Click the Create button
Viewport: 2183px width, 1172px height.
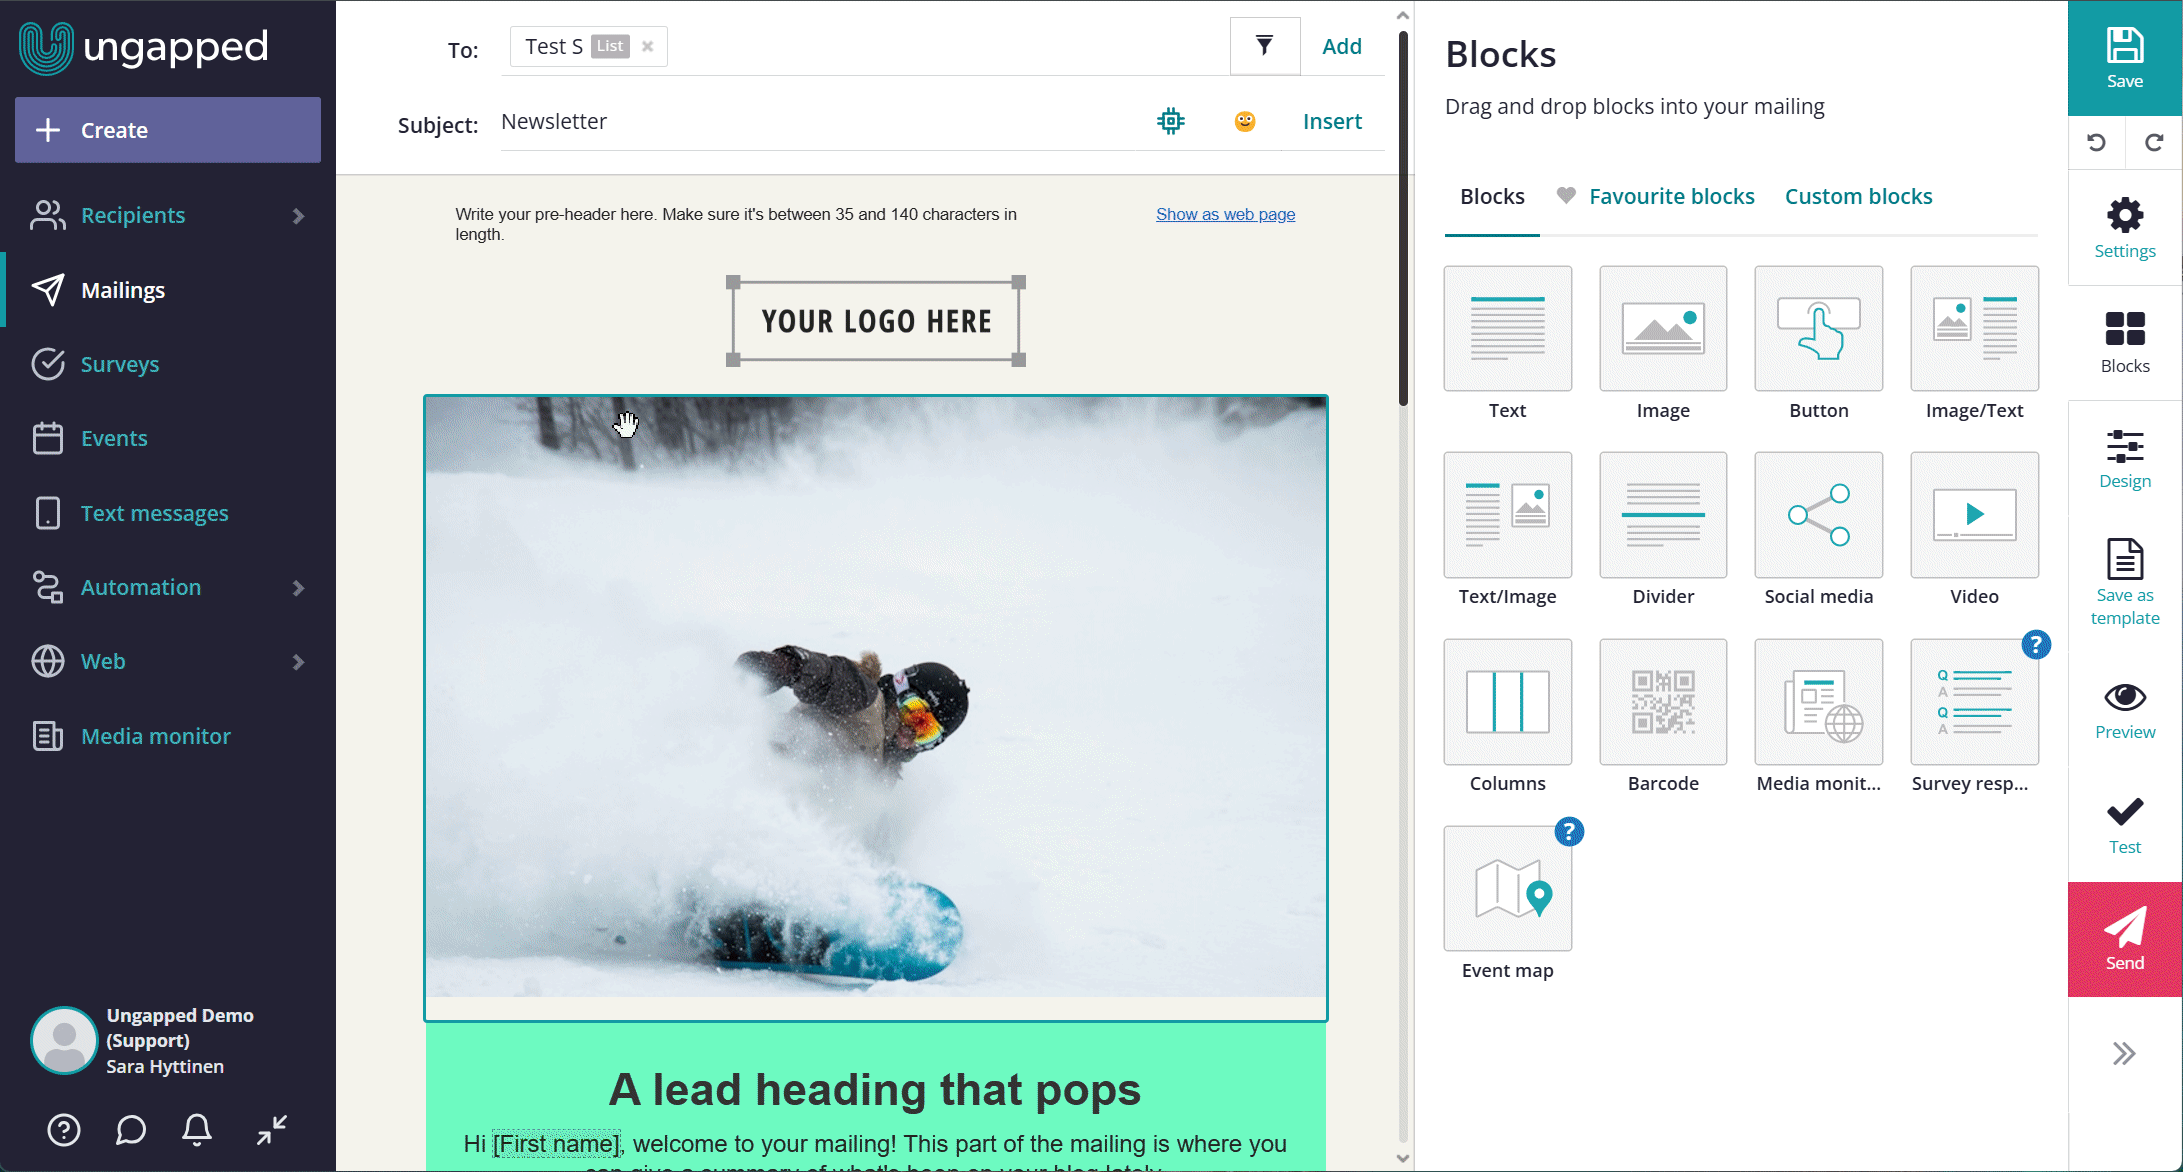coord(168,130)
